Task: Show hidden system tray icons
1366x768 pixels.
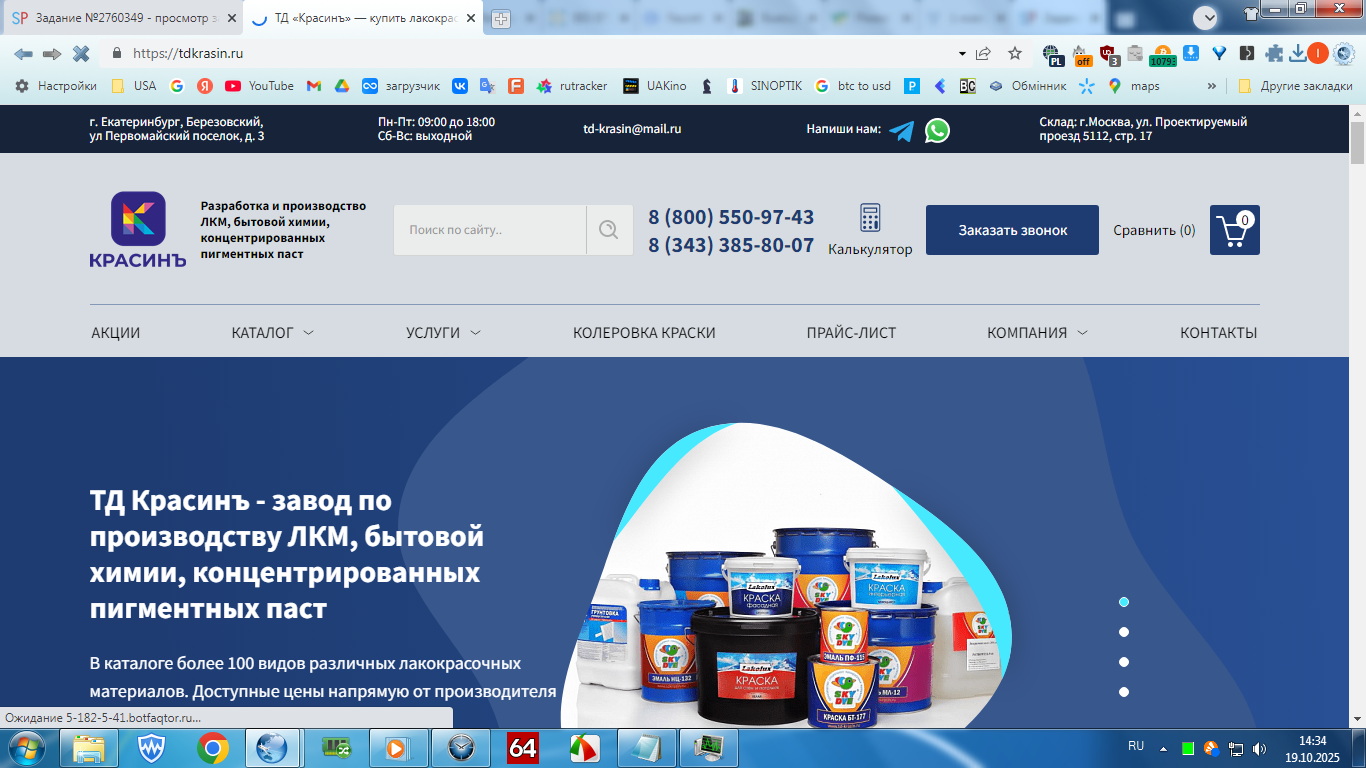Action: 1163,747
